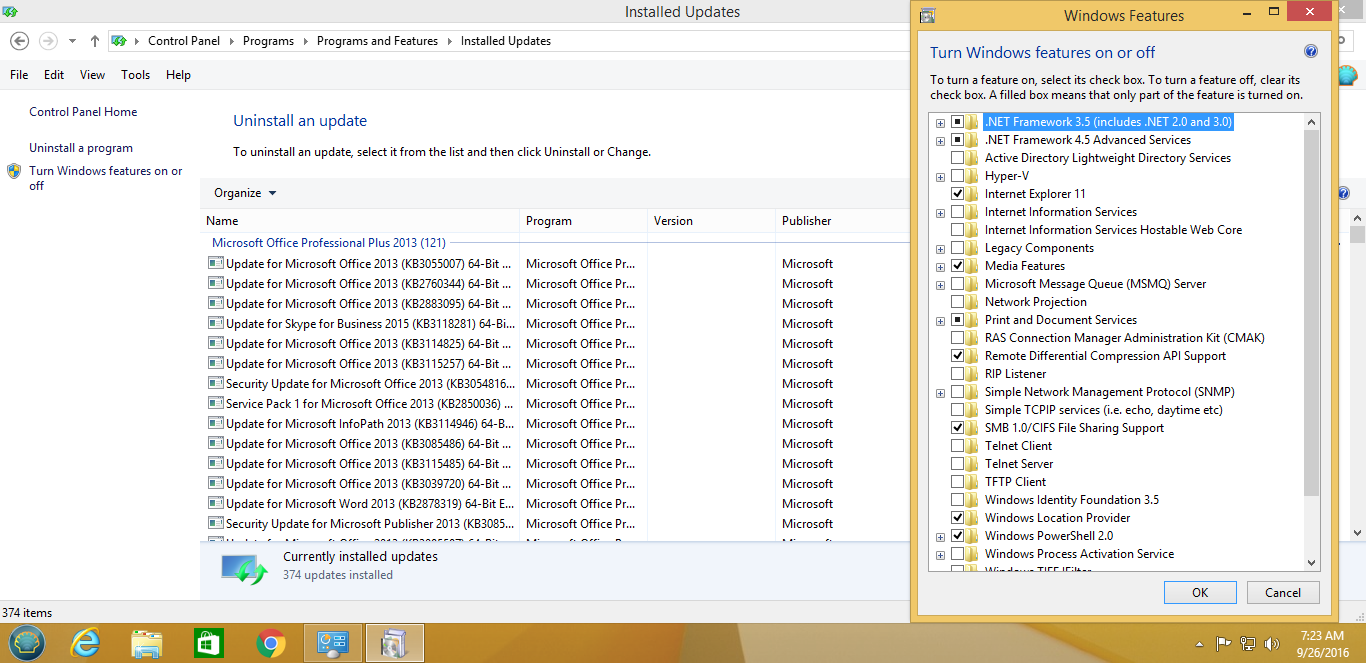
Task: Click Programs in the address breadcrumb
Action: (268, 41)
